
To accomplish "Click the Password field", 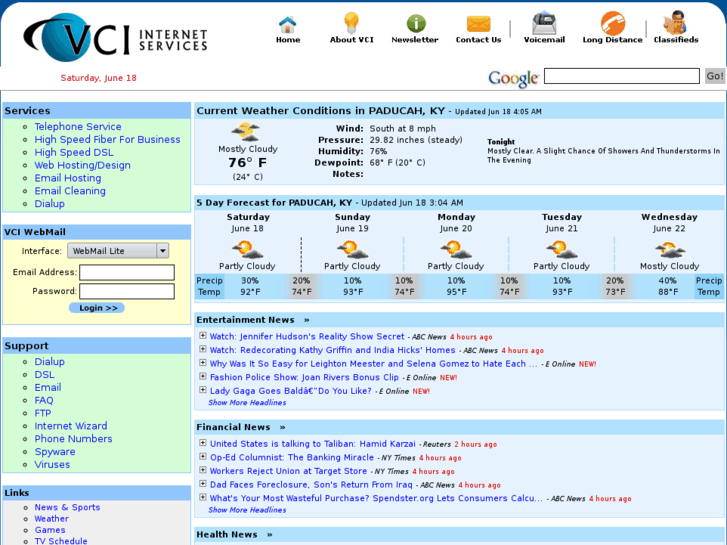I will pos(127,291).
